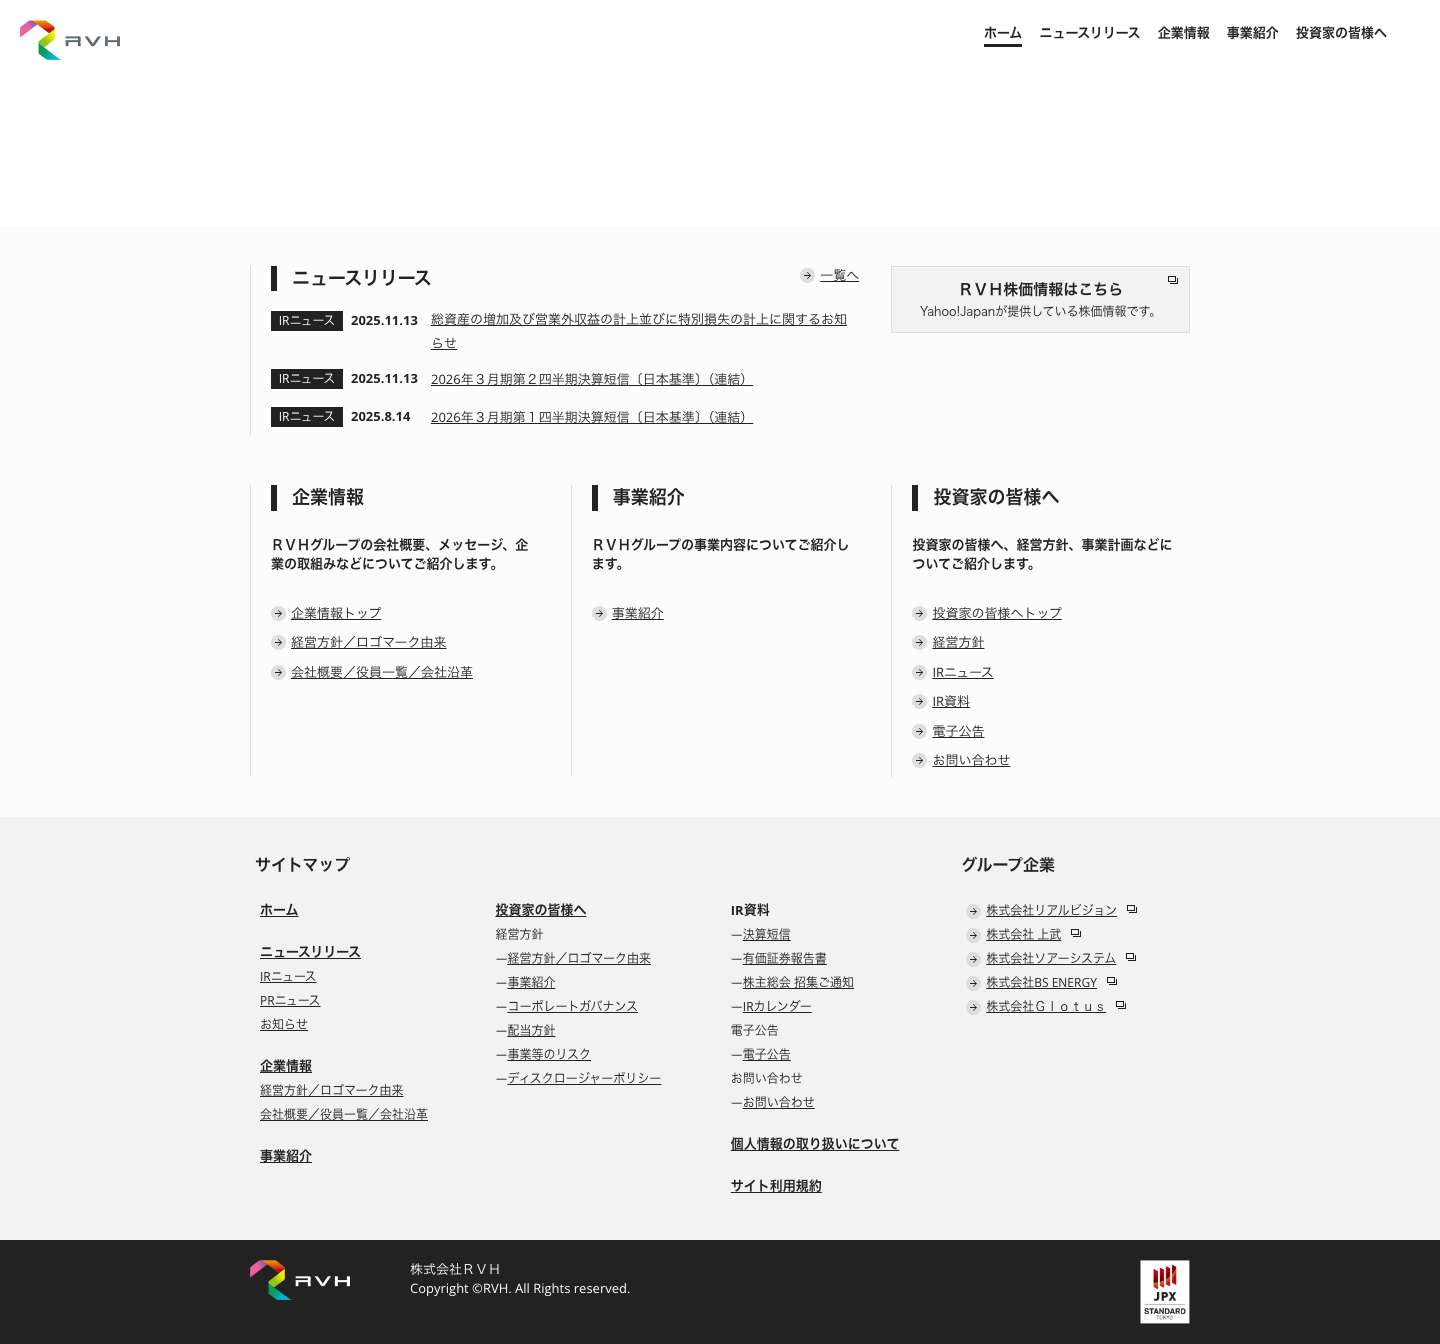This screenshot has height=1344, width=1440.
Task: Click the external-link icon on the stock info box
Action: tap(1172, 280)
